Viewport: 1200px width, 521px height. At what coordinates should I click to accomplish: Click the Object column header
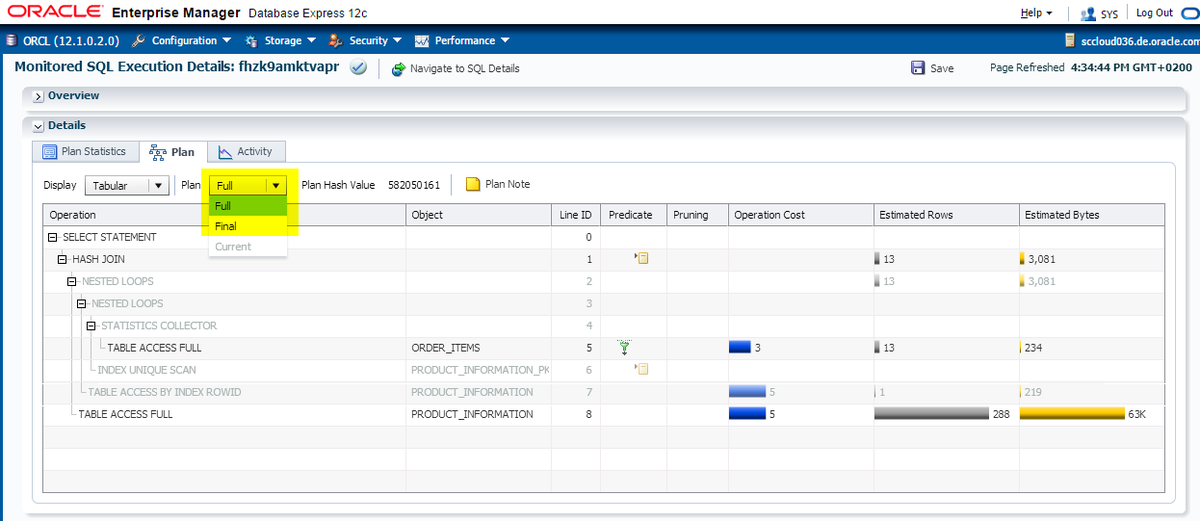coord(478,215)
